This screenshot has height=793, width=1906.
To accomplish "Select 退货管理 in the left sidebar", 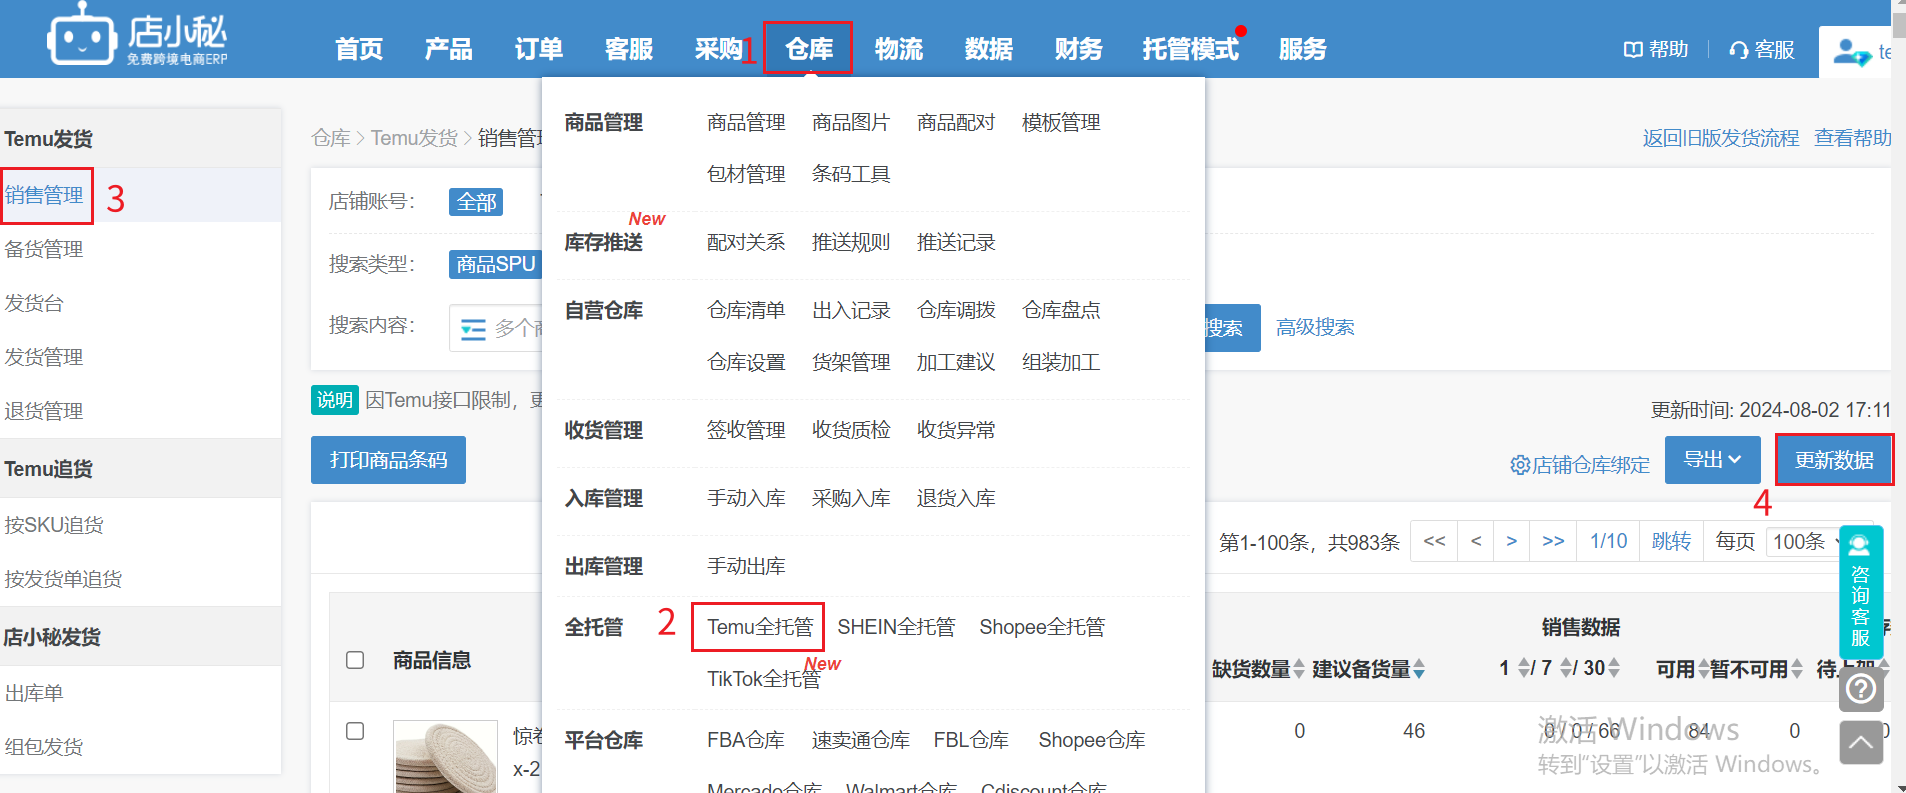I will pyautogui.click(x=44, y=411).
